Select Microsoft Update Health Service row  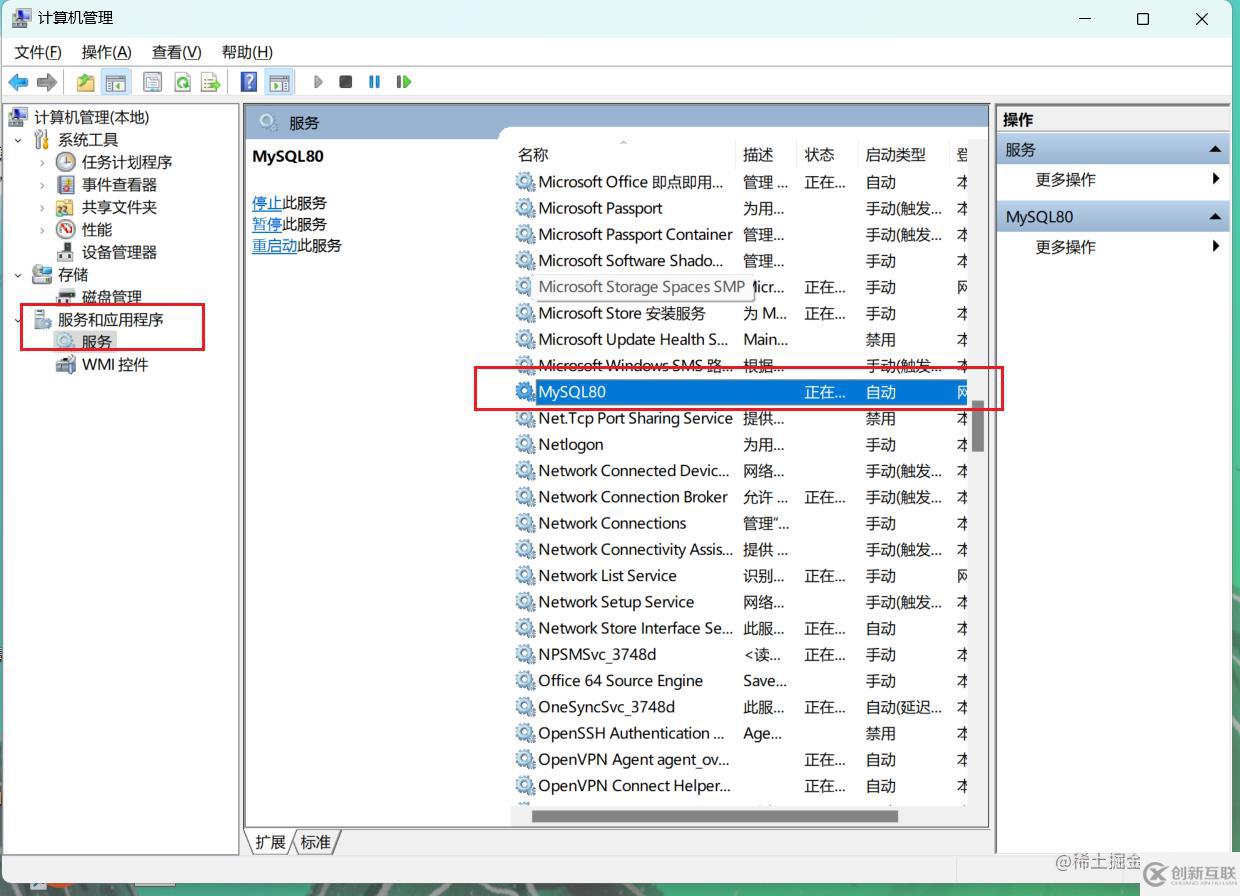pyautogui.click(x=740, y=339)
